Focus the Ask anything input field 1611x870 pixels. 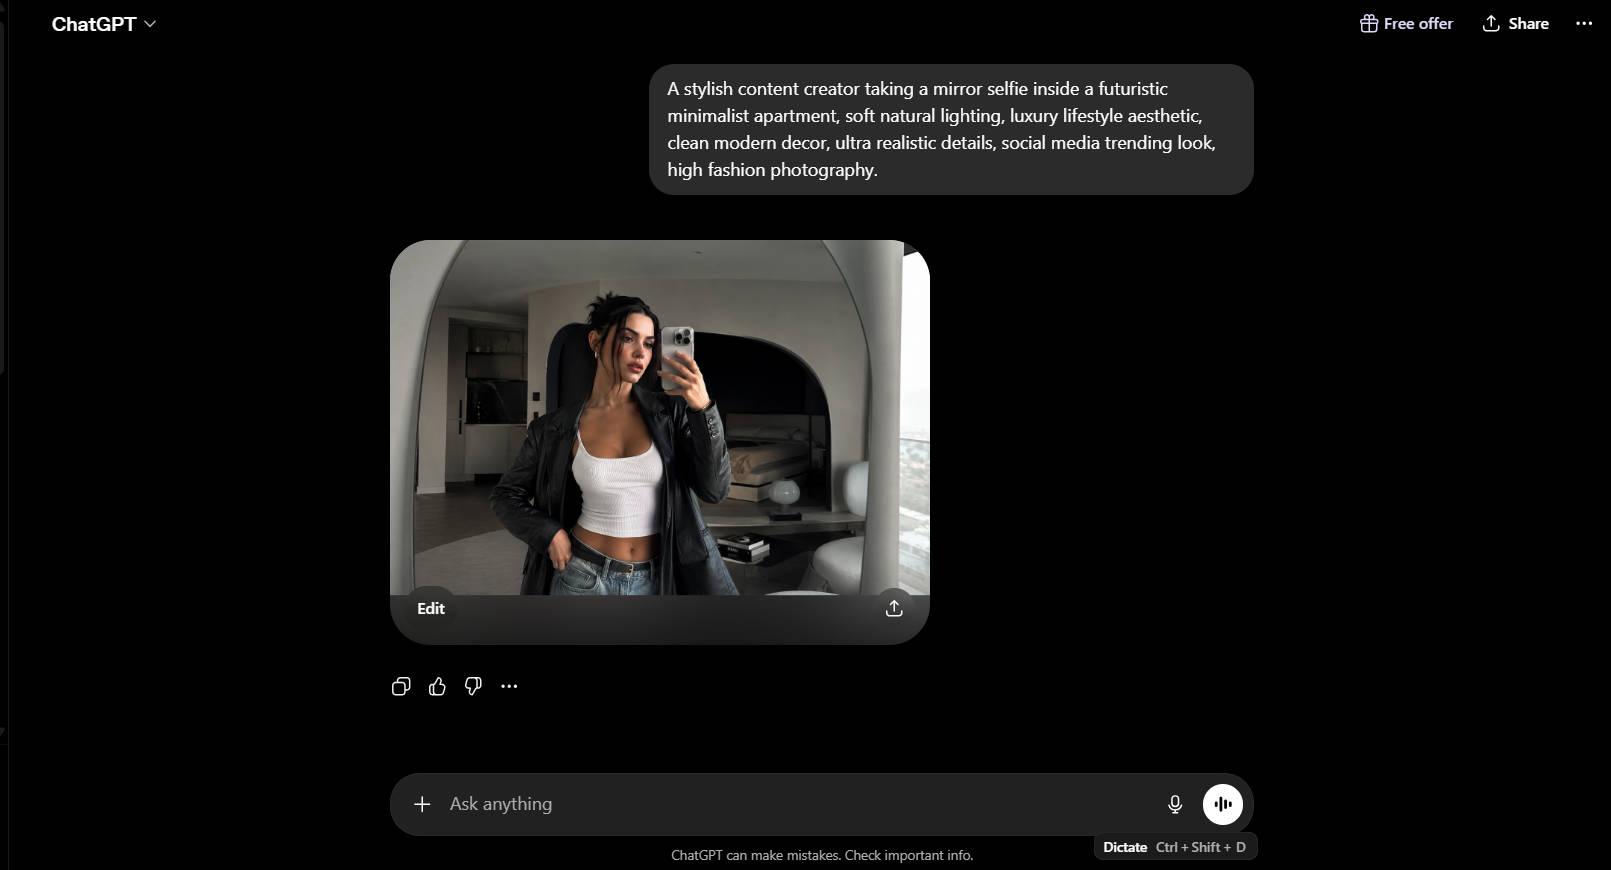[800, 804]
